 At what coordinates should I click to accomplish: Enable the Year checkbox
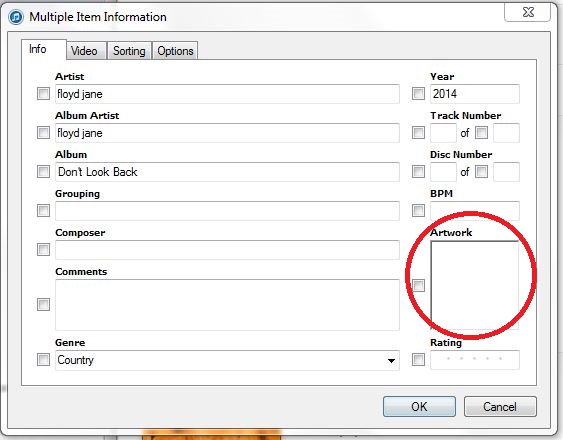418,94
